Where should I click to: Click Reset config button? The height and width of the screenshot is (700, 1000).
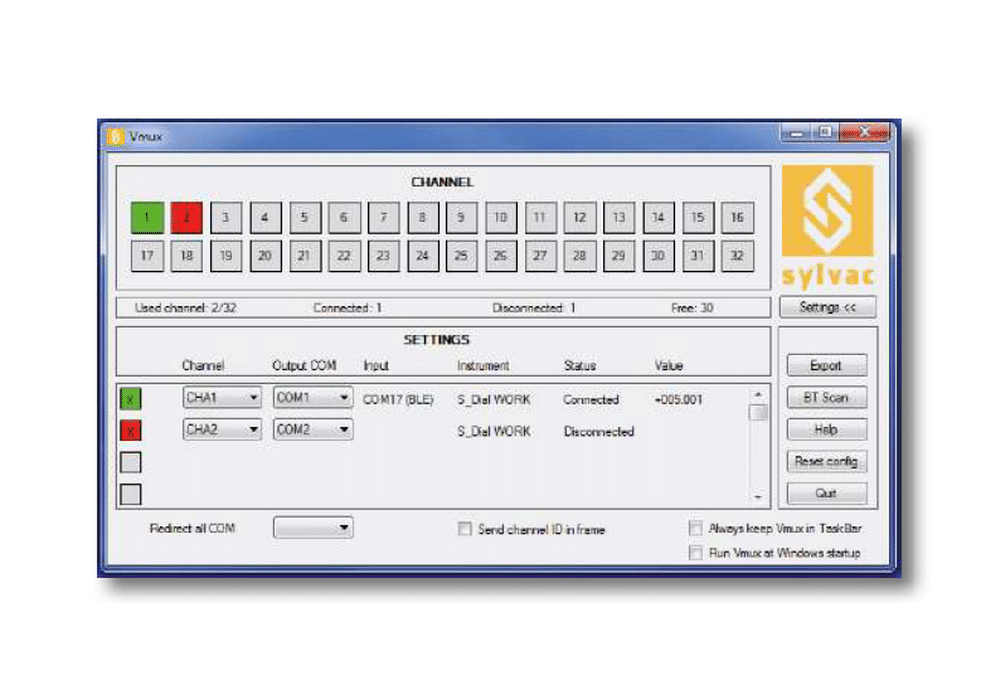827,461
